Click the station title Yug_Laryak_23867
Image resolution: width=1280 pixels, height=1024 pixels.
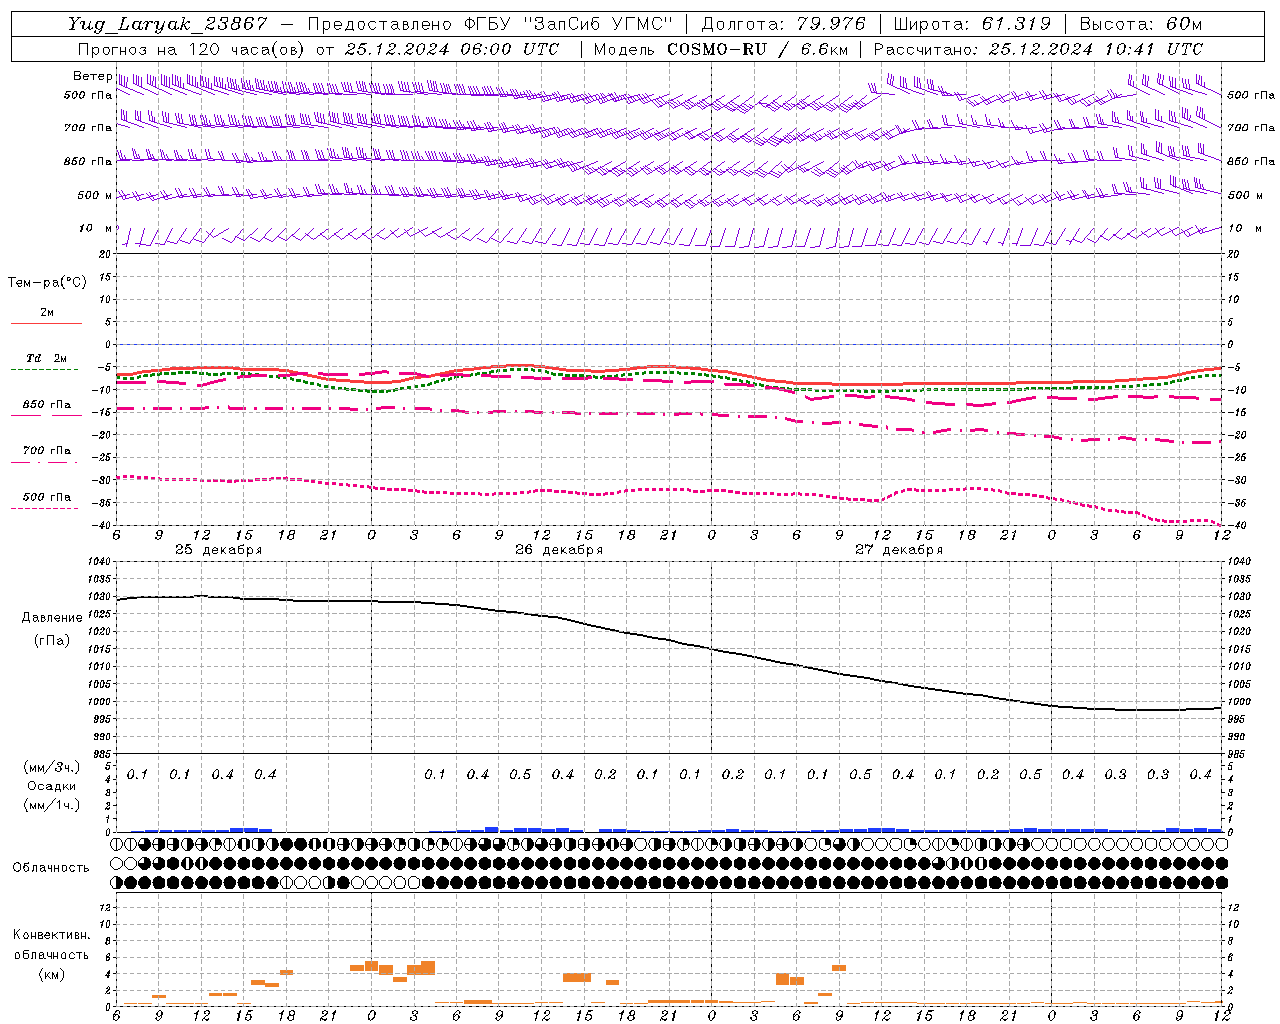tap(168, 24)
